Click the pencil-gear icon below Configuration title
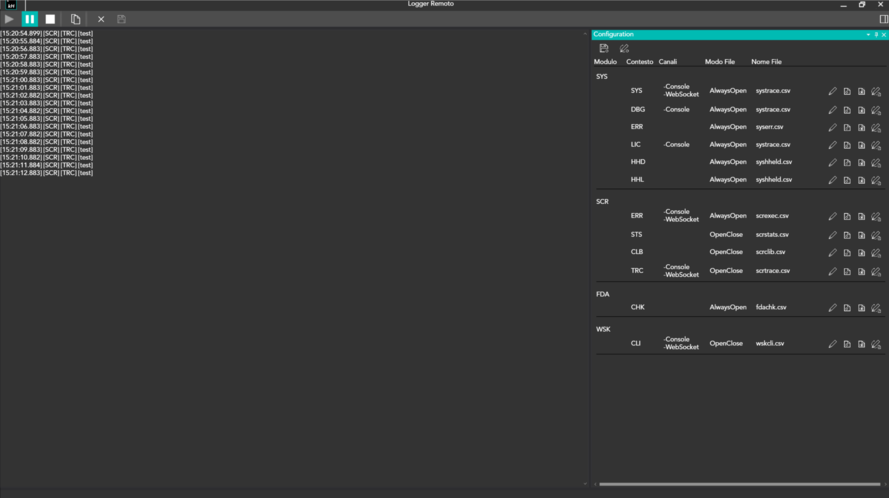 (624, 48)
